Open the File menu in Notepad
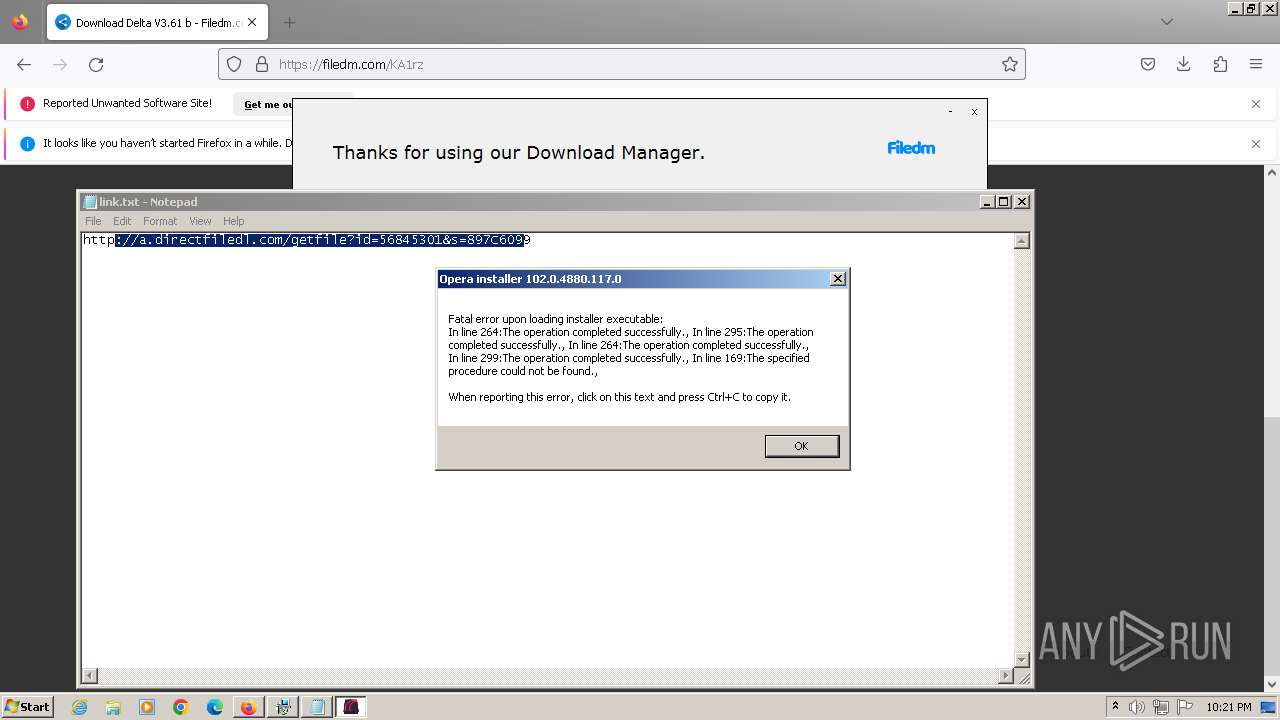 93,221
